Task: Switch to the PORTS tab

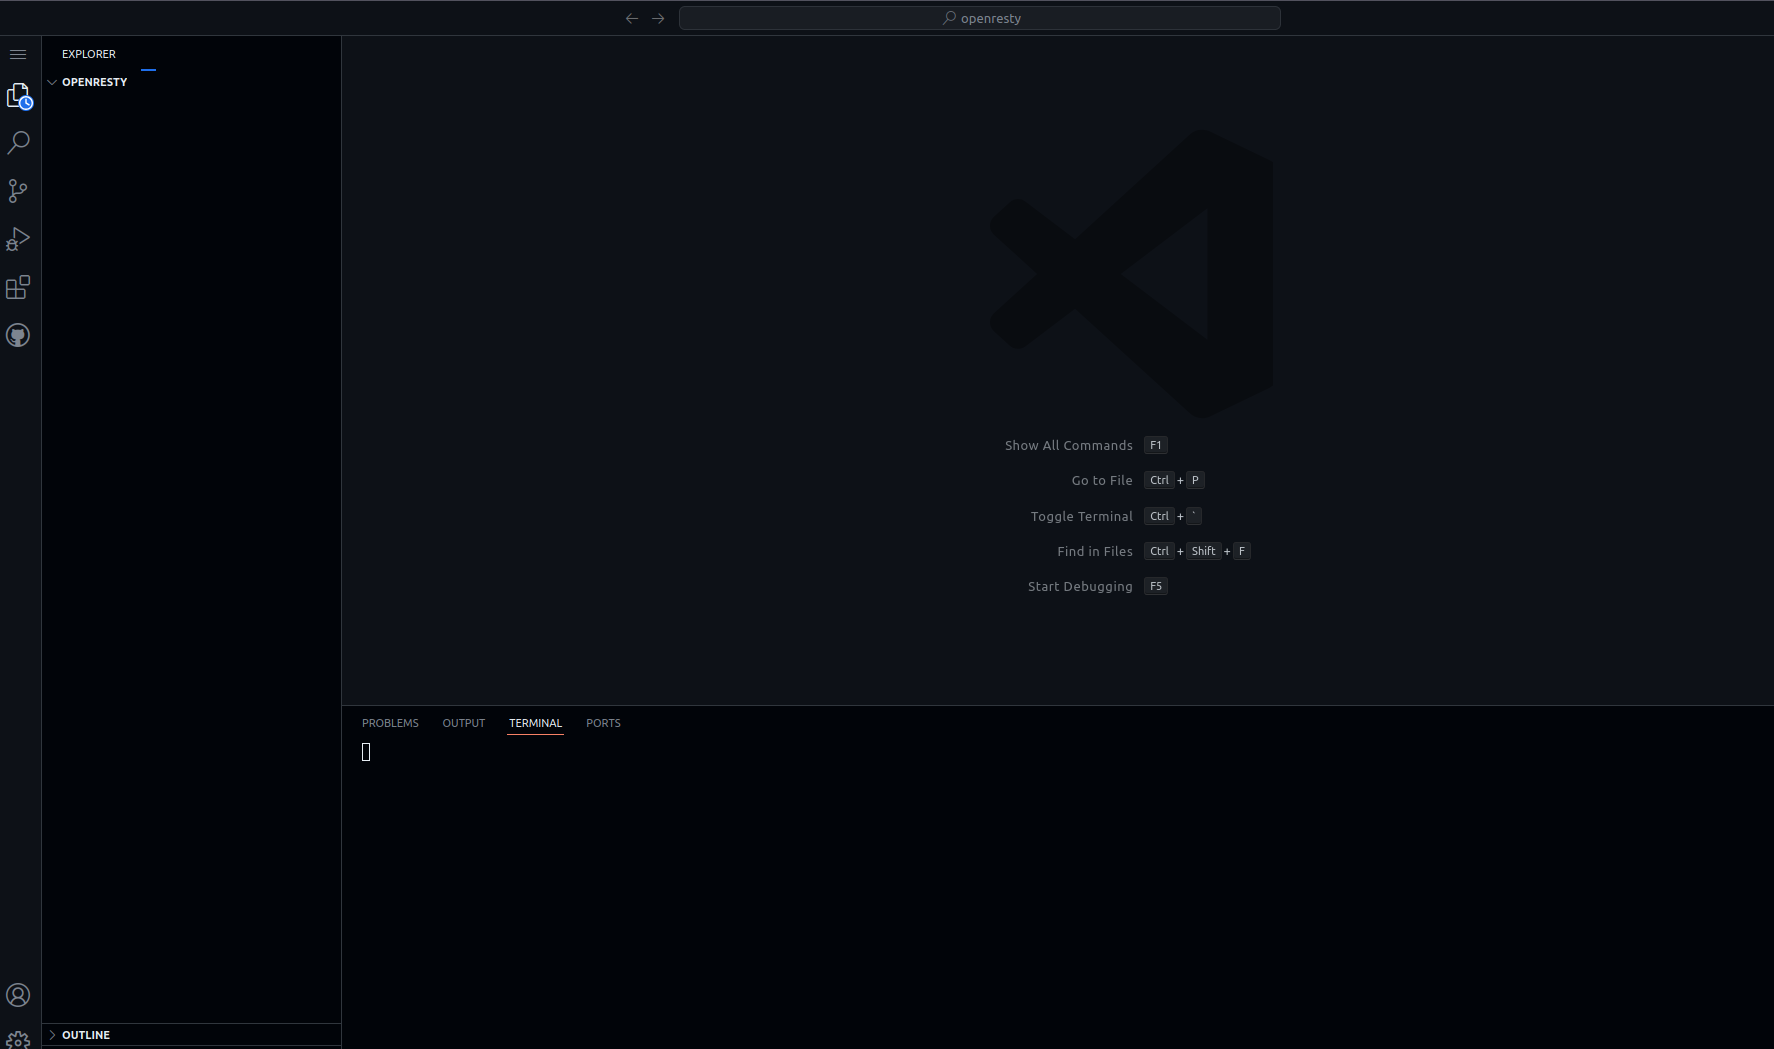Action: click(x=603, y=723)
